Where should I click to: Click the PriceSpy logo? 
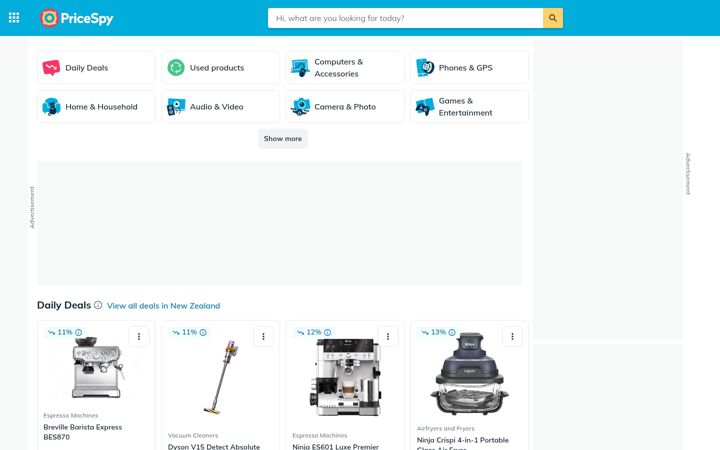click(x=77, y=18)
